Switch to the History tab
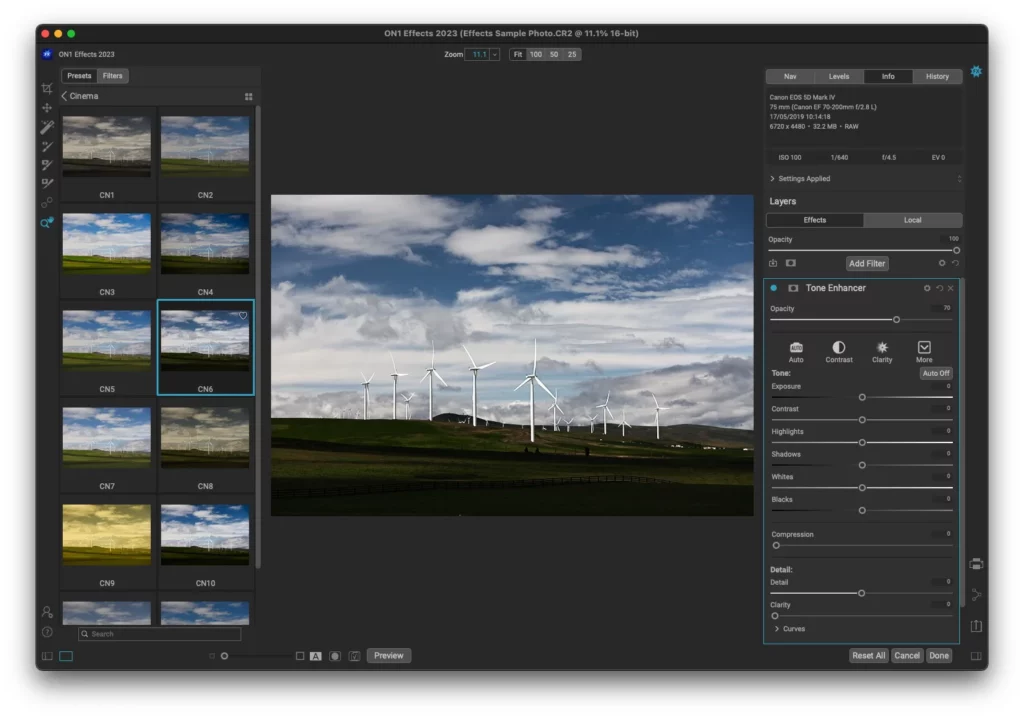 click(x=937, y=76)
